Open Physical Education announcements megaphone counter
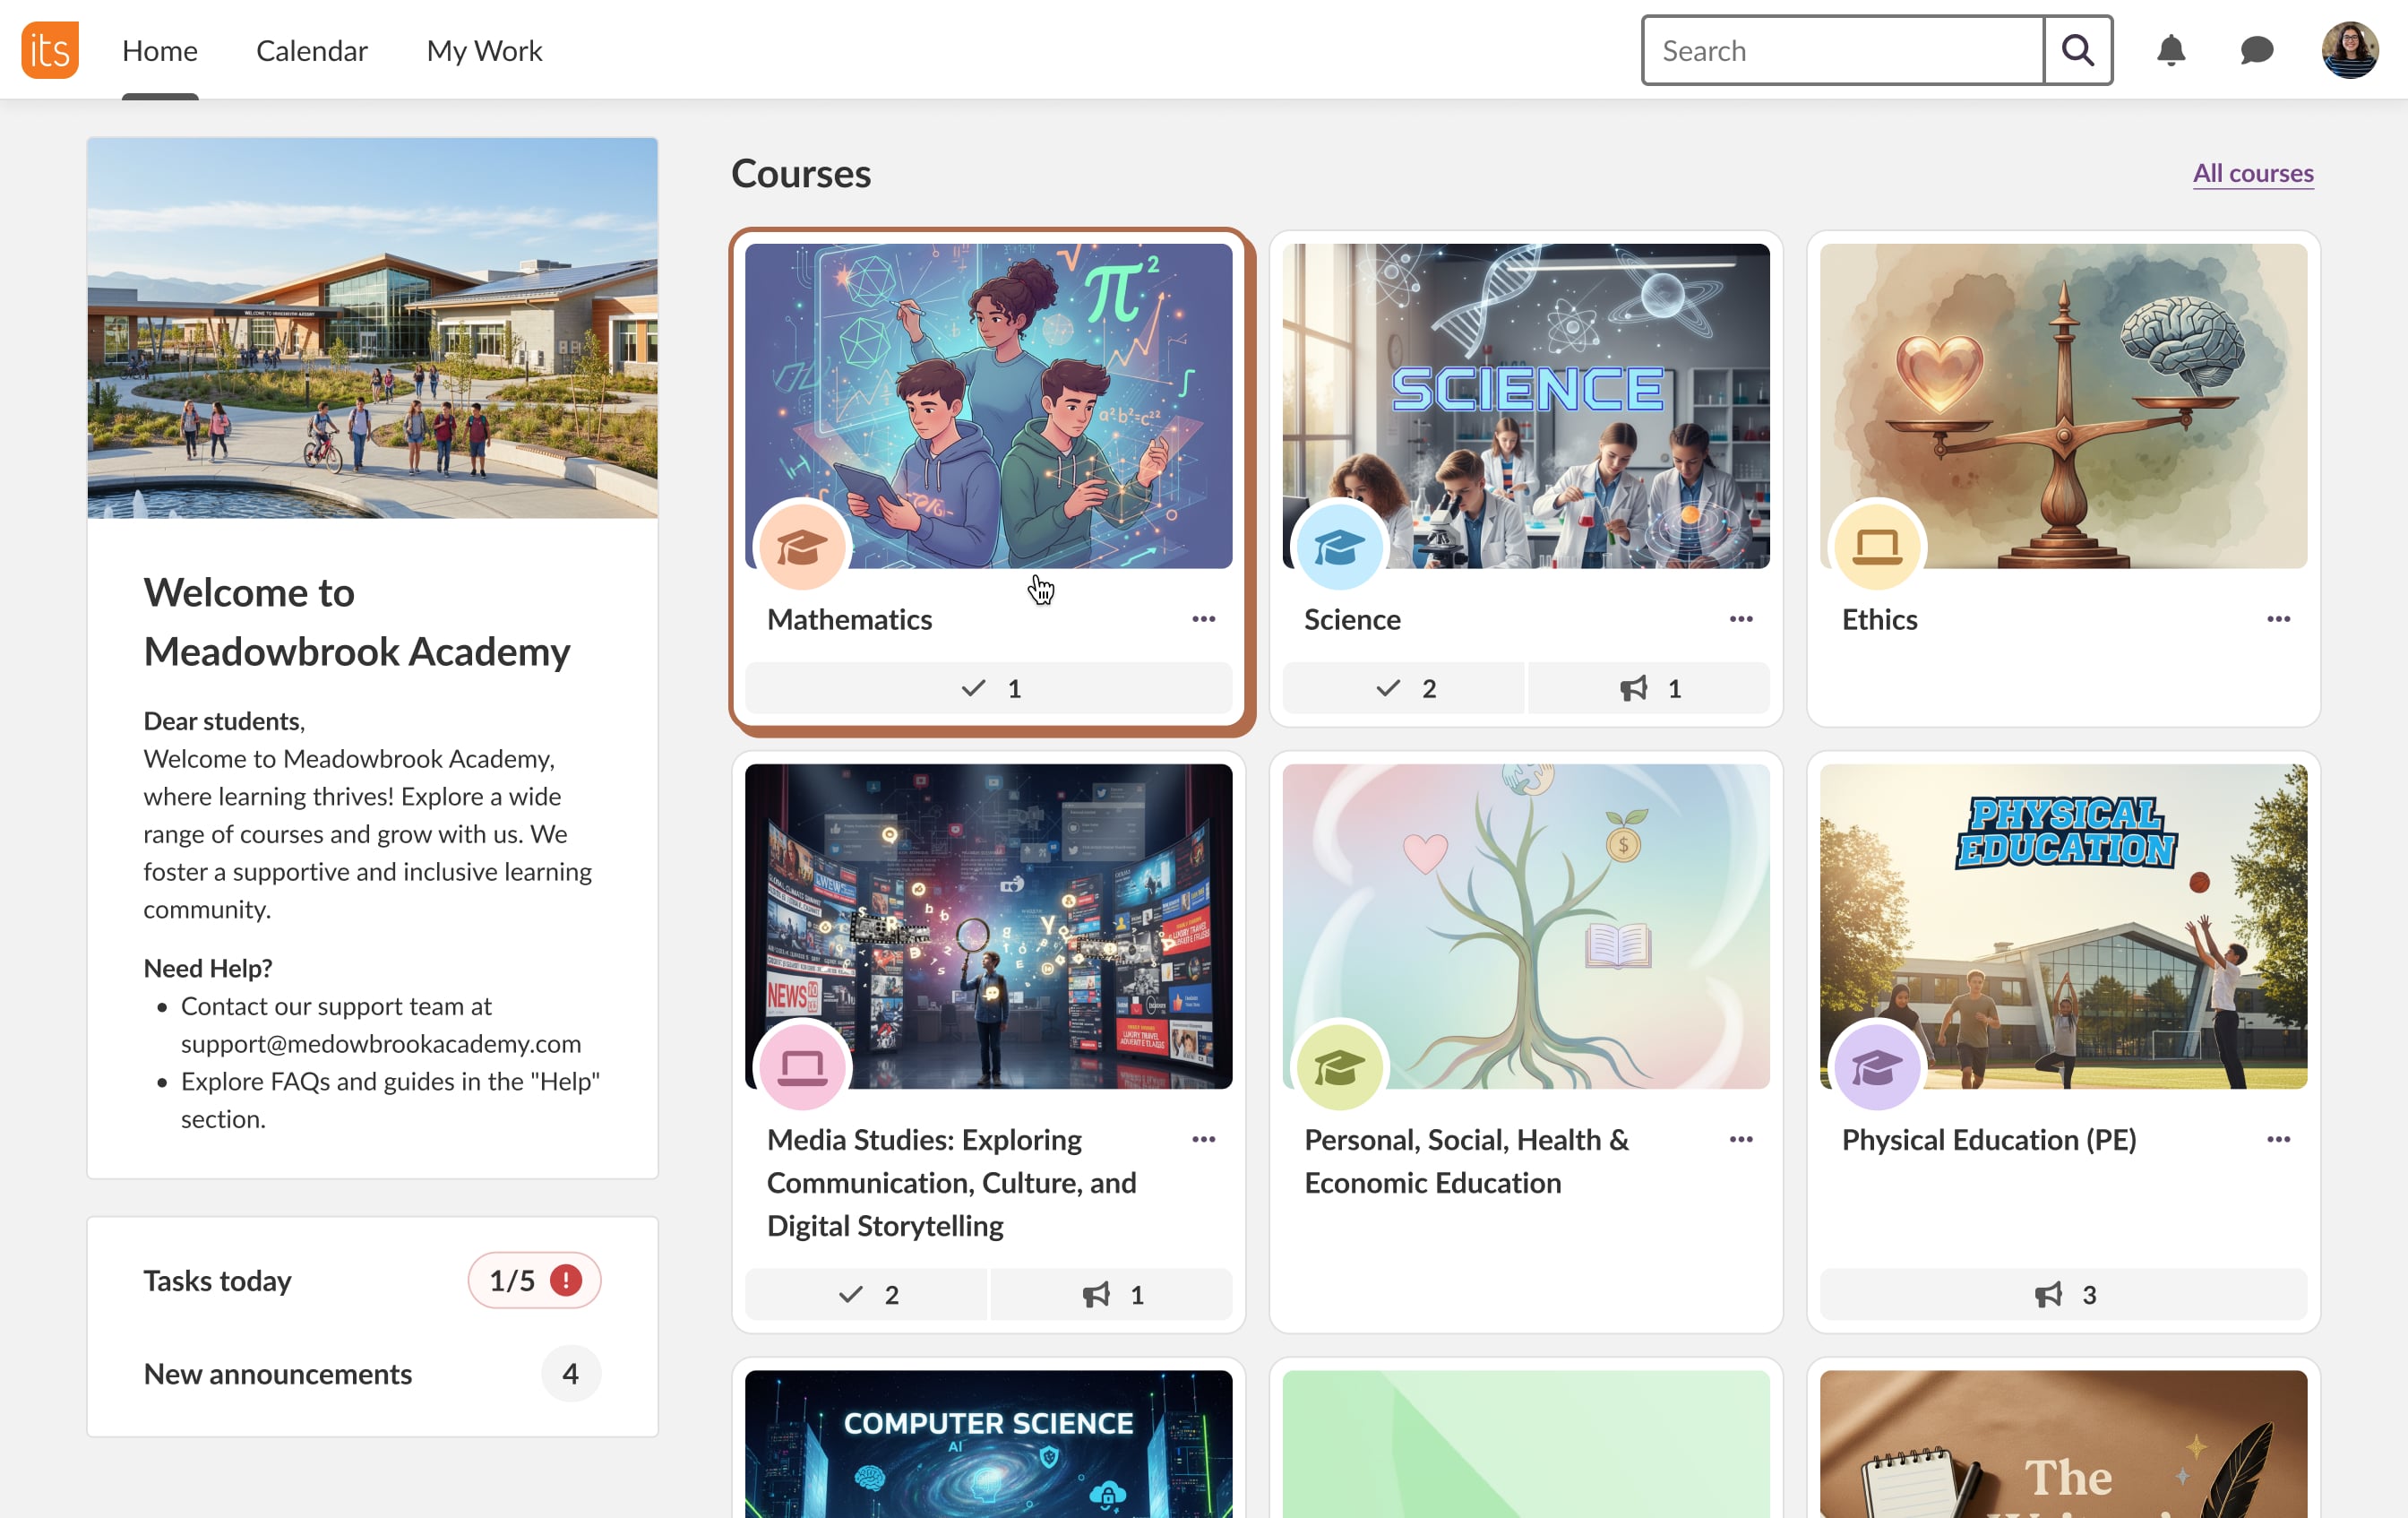 click(x=2062, y=1294)
